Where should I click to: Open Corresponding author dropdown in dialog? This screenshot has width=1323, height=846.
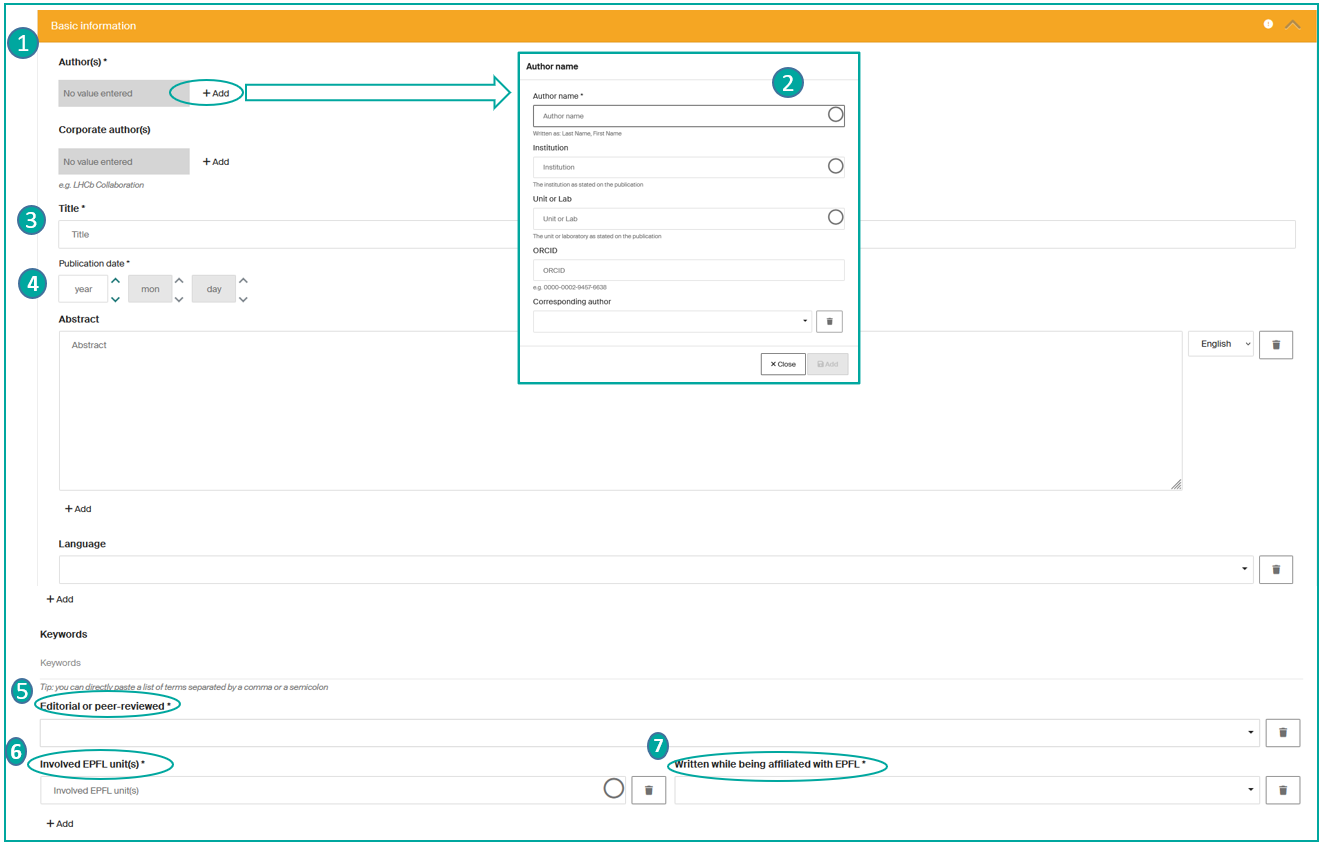click(672, 321)
